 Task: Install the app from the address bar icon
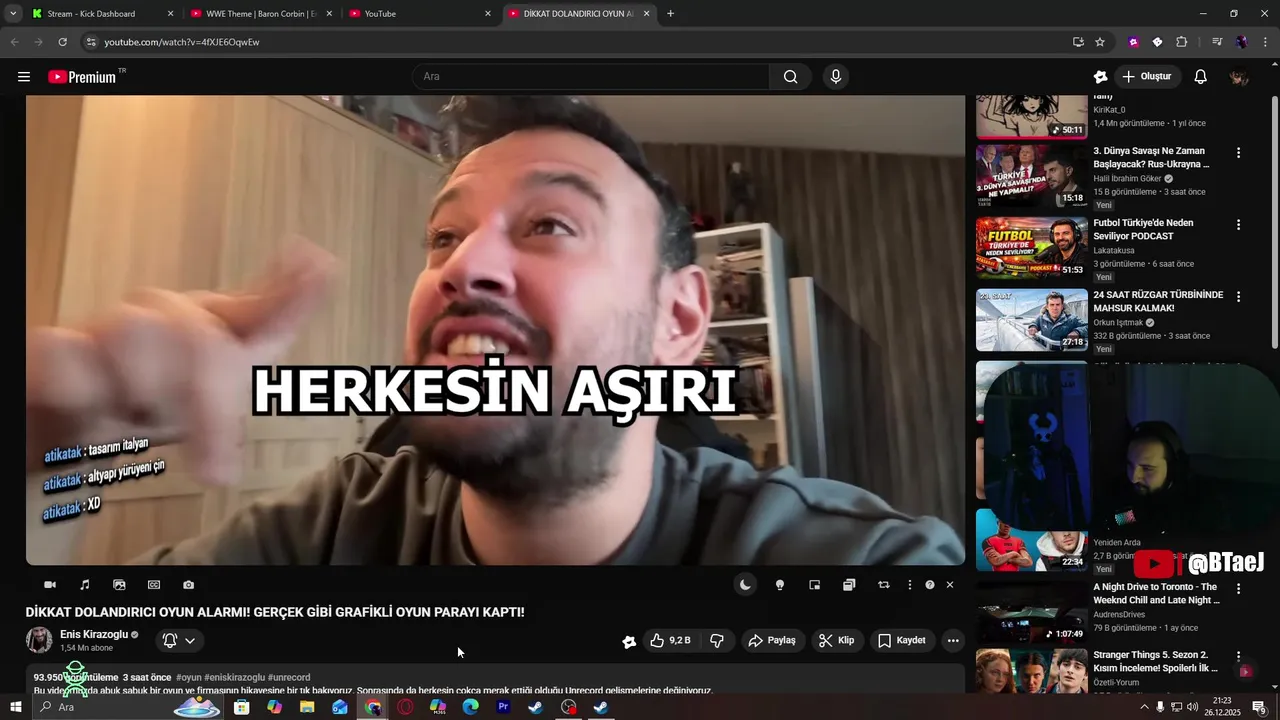click(x=1078, y=42)
